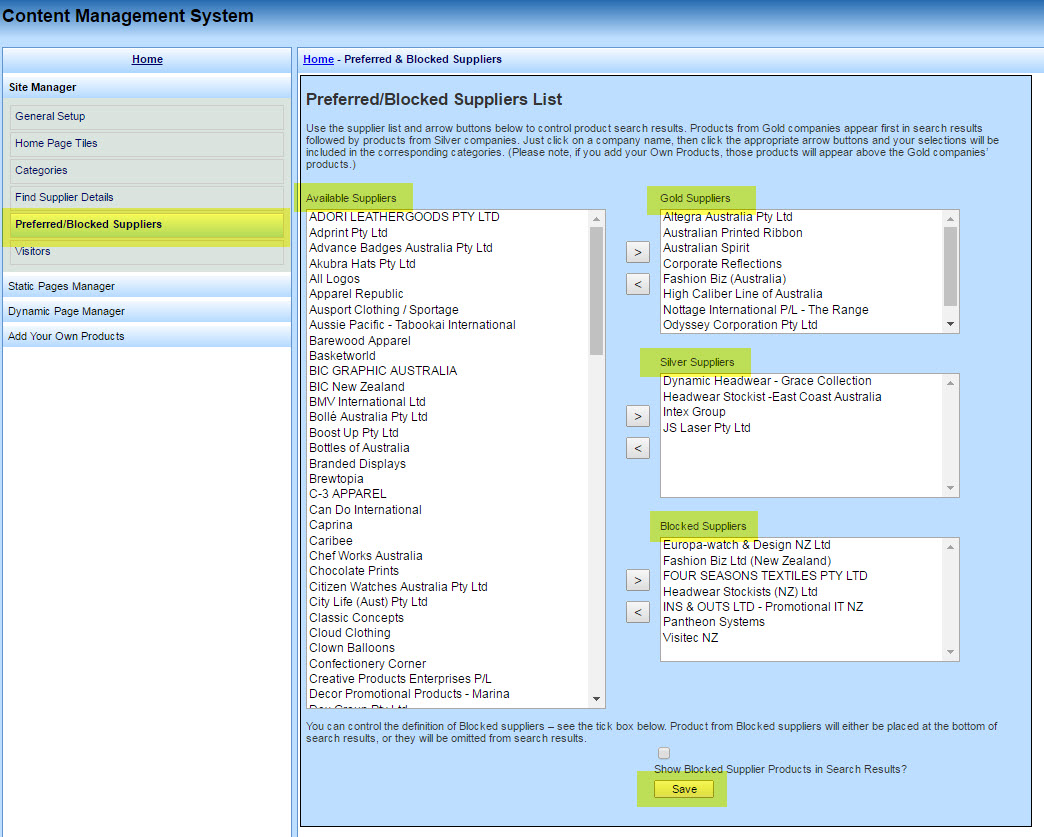The height and width of the screenshot is (837, 1044).
Task: Click Home link in the breadcrumb
Action: click(x=318, y=59)
